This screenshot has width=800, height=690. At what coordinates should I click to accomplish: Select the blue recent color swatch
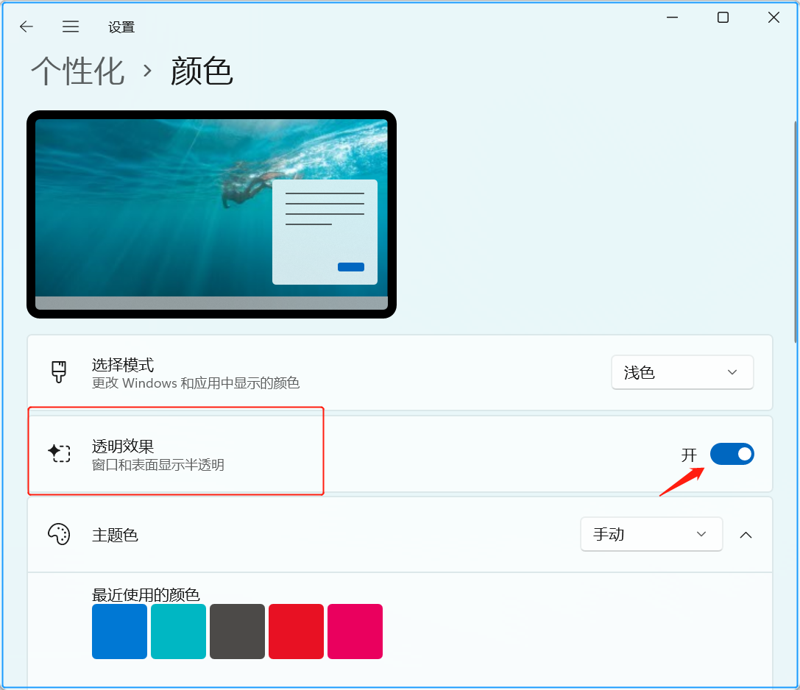point(119,631)
